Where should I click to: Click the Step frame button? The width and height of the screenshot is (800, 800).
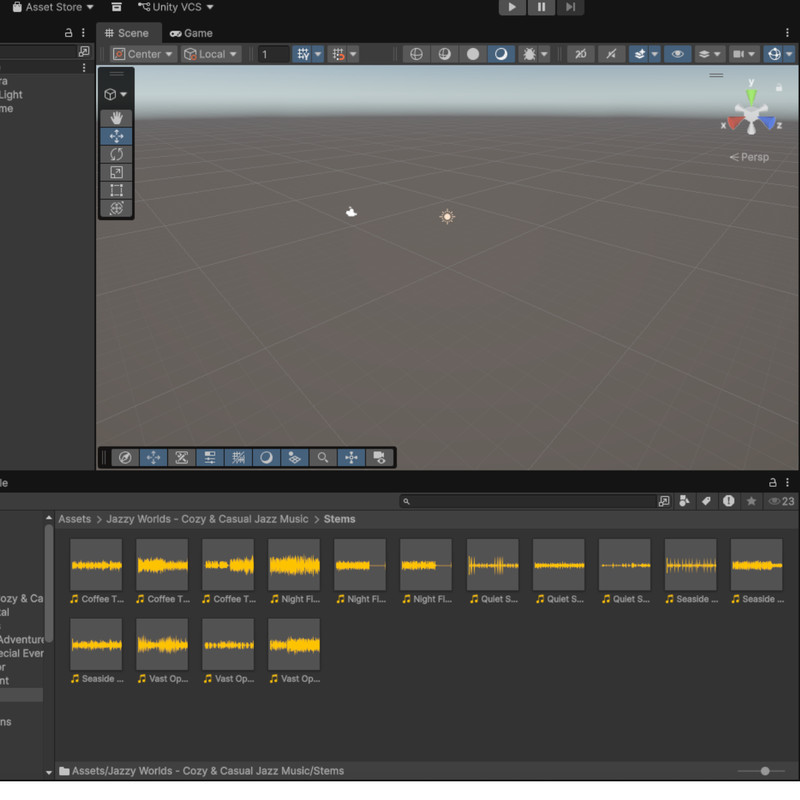[570, 7]
